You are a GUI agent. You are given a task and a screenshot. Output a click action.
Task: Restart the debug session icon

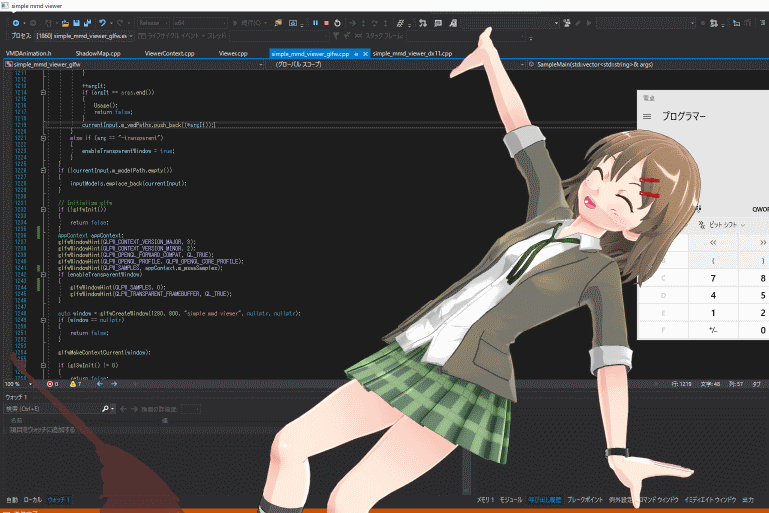click(337, 23)
